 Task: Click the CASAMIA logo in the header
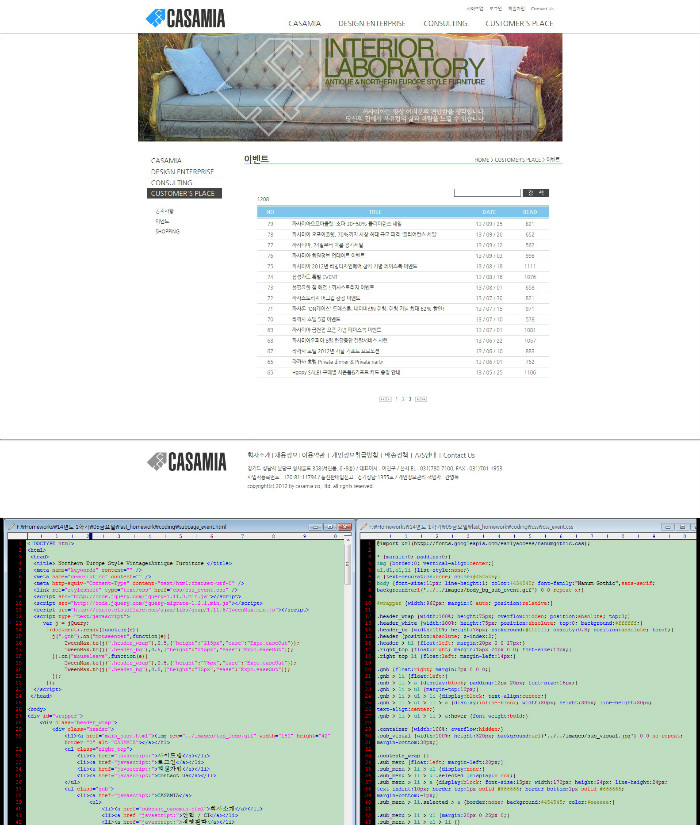tap(185, 17)
